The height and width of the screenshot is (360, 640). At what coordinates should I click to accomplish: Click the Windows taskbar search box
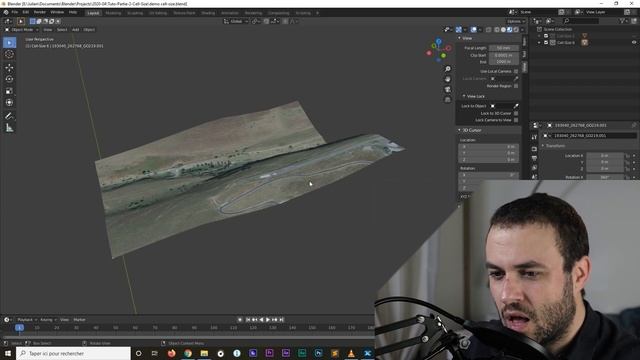[x=73, y=353]
